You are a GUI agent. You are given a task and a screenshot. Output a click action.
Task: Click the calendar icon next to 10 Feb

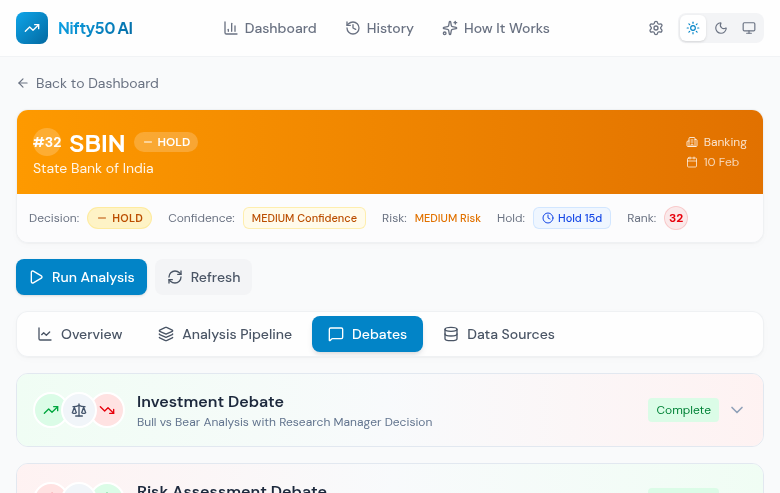tap(692, 162)
